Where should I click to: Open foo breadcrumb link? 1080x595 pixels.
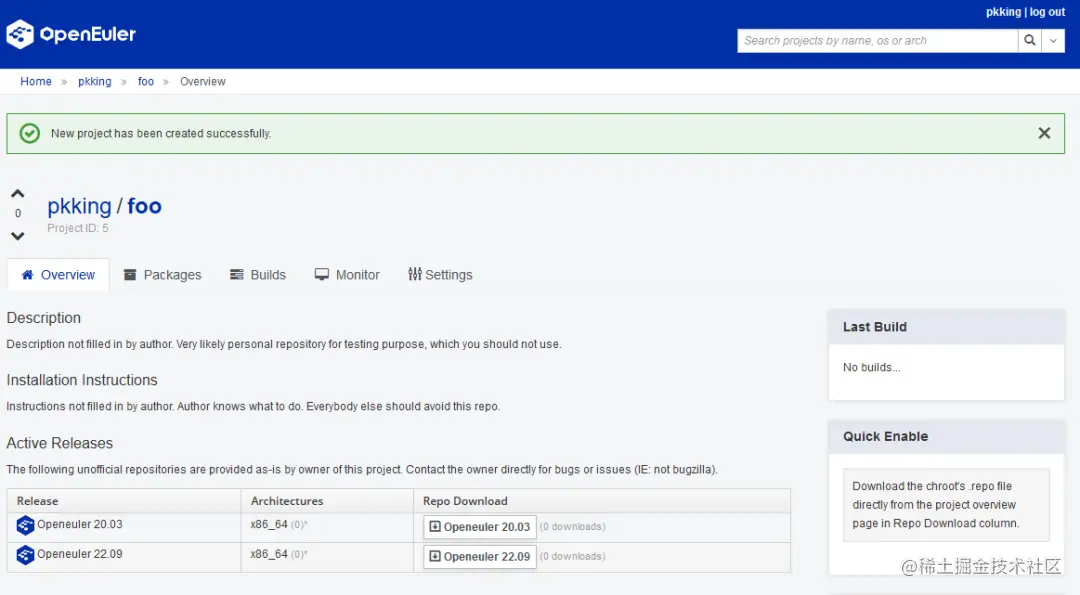pyautogui.click(x=145, y=81)
